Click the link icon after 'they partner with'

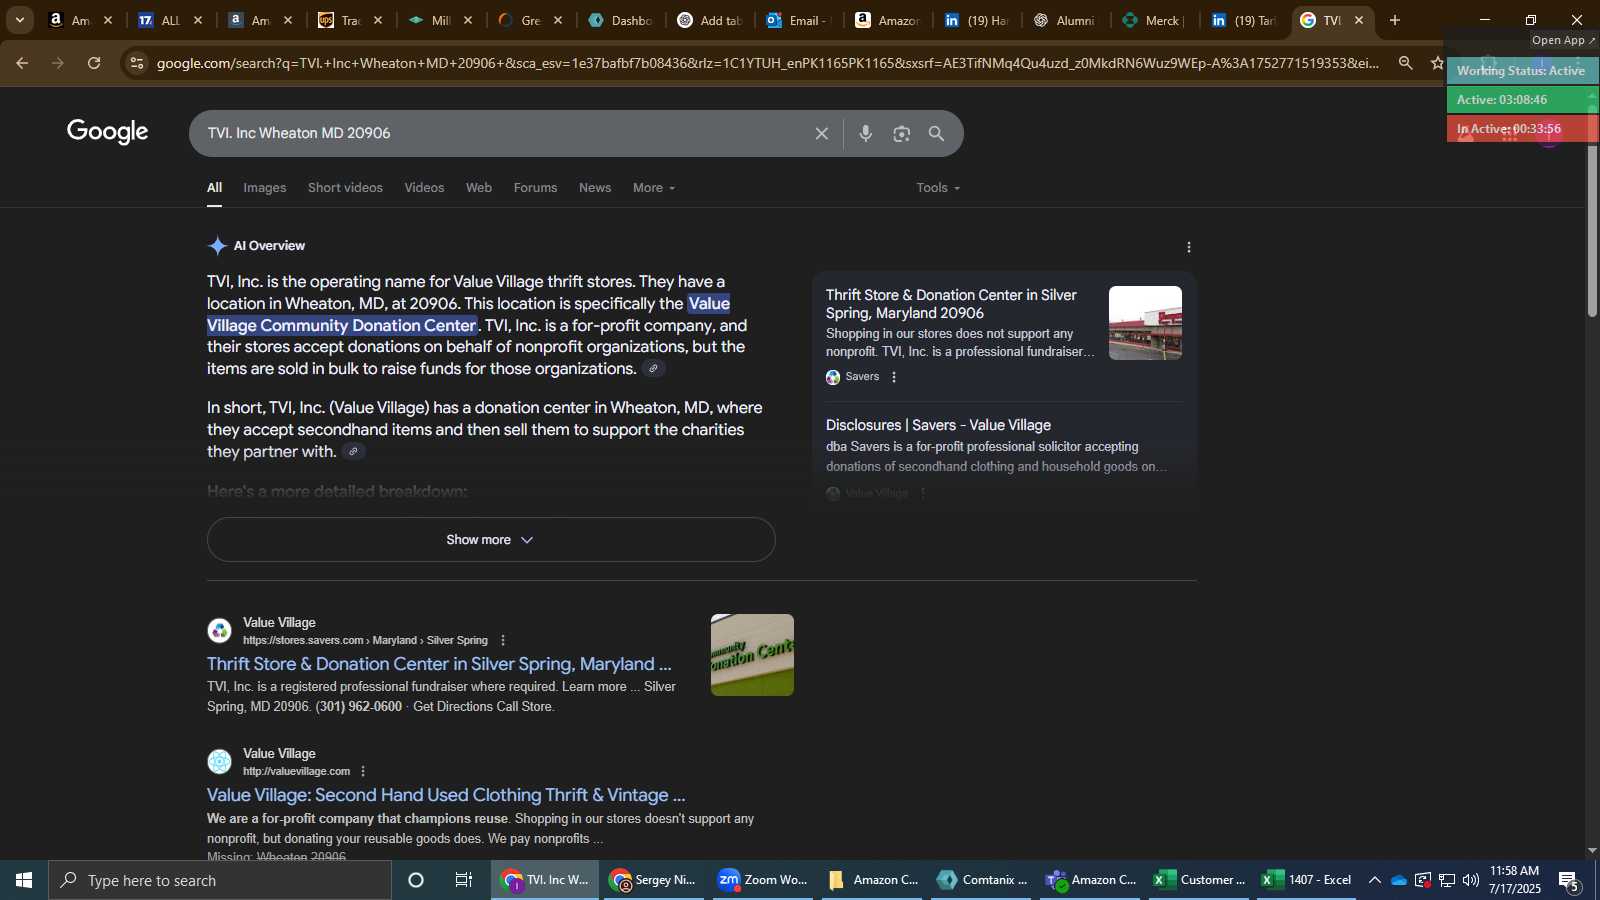(x=353, y=452)
